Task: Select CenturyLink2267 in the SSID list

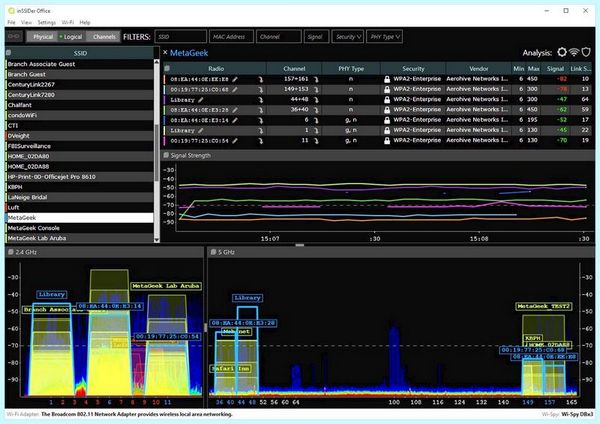Action: (x=80, y=85)
